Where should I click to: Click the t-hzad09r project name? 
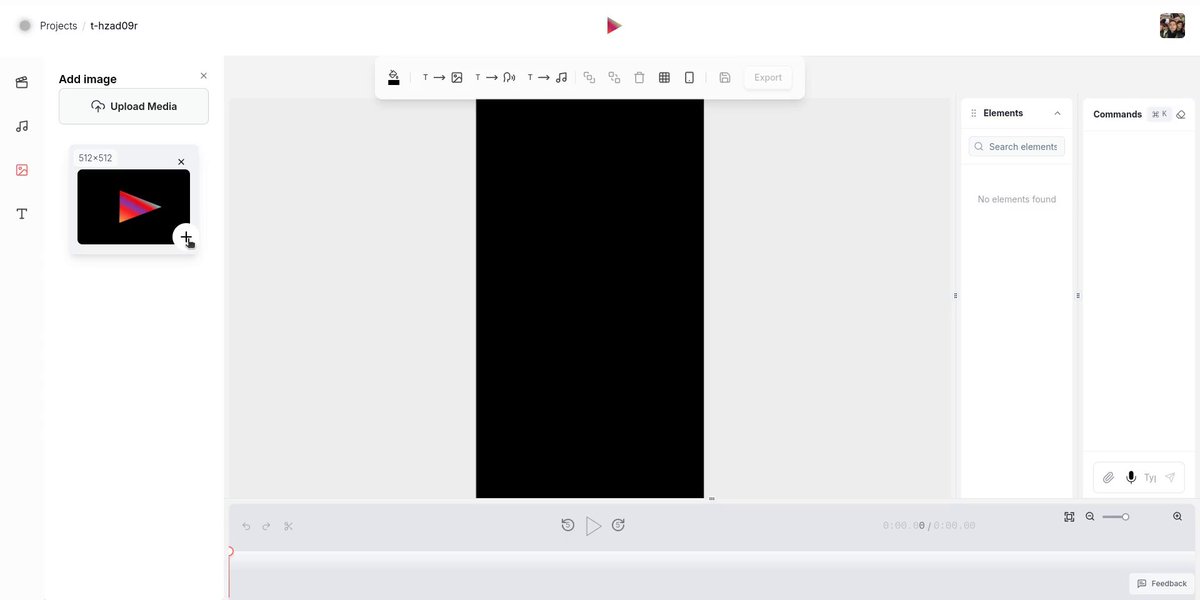point(114,26)
